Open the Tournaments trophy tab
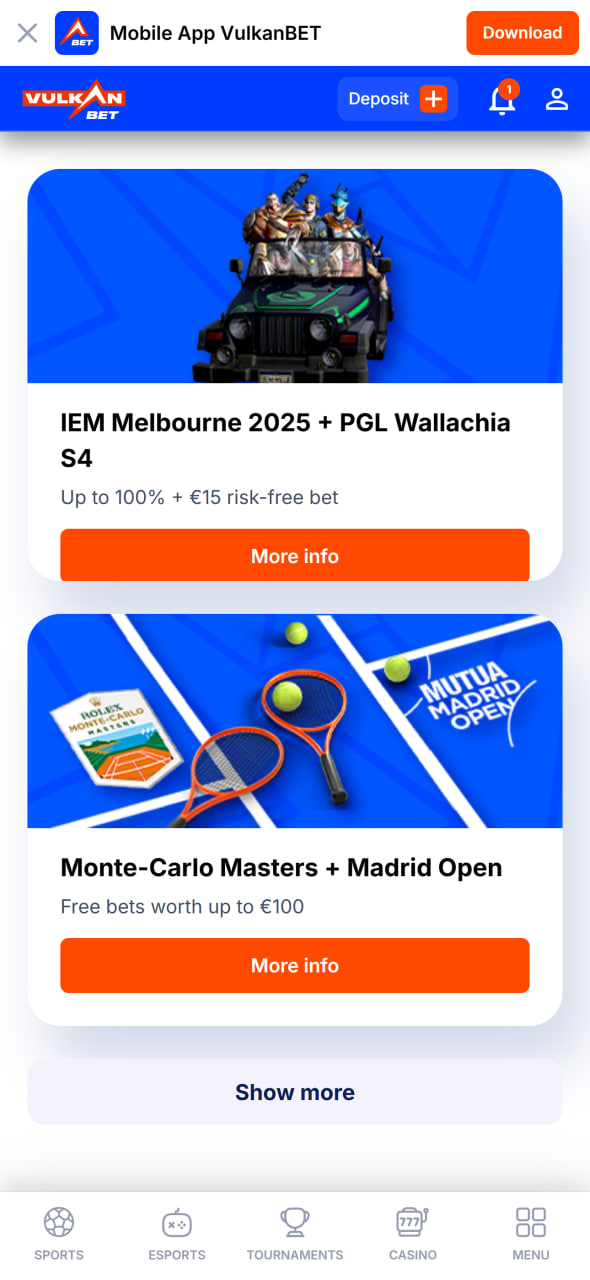 click(295, 1234)
